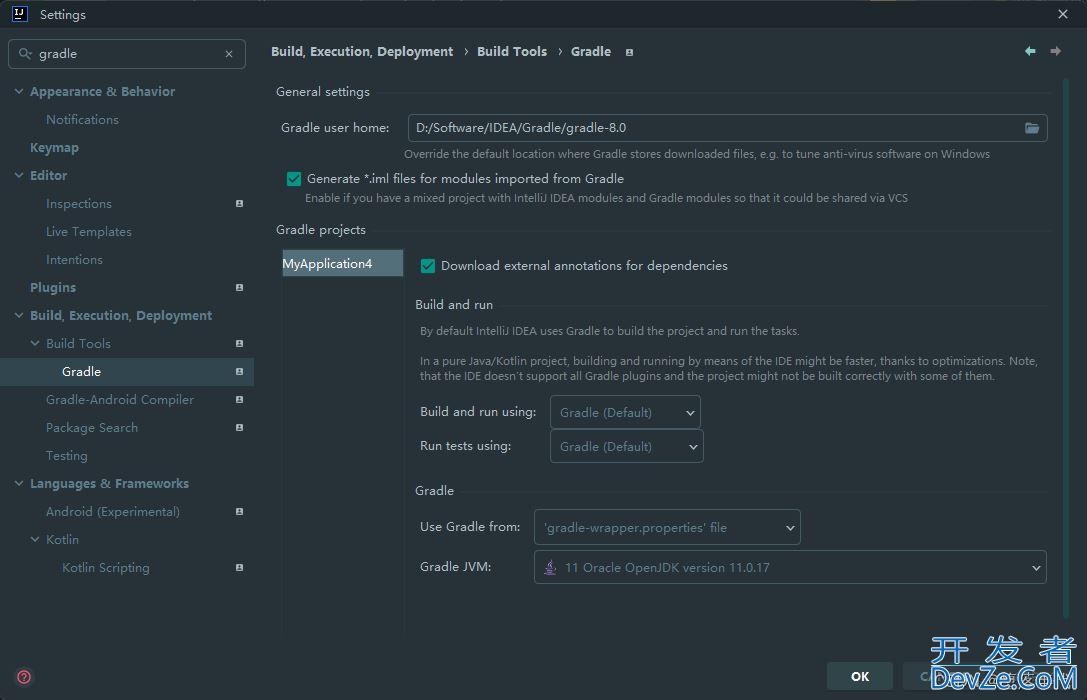
Task: Click Build, Execution, Deployment breadcrumb
Action: coord(362,52)
